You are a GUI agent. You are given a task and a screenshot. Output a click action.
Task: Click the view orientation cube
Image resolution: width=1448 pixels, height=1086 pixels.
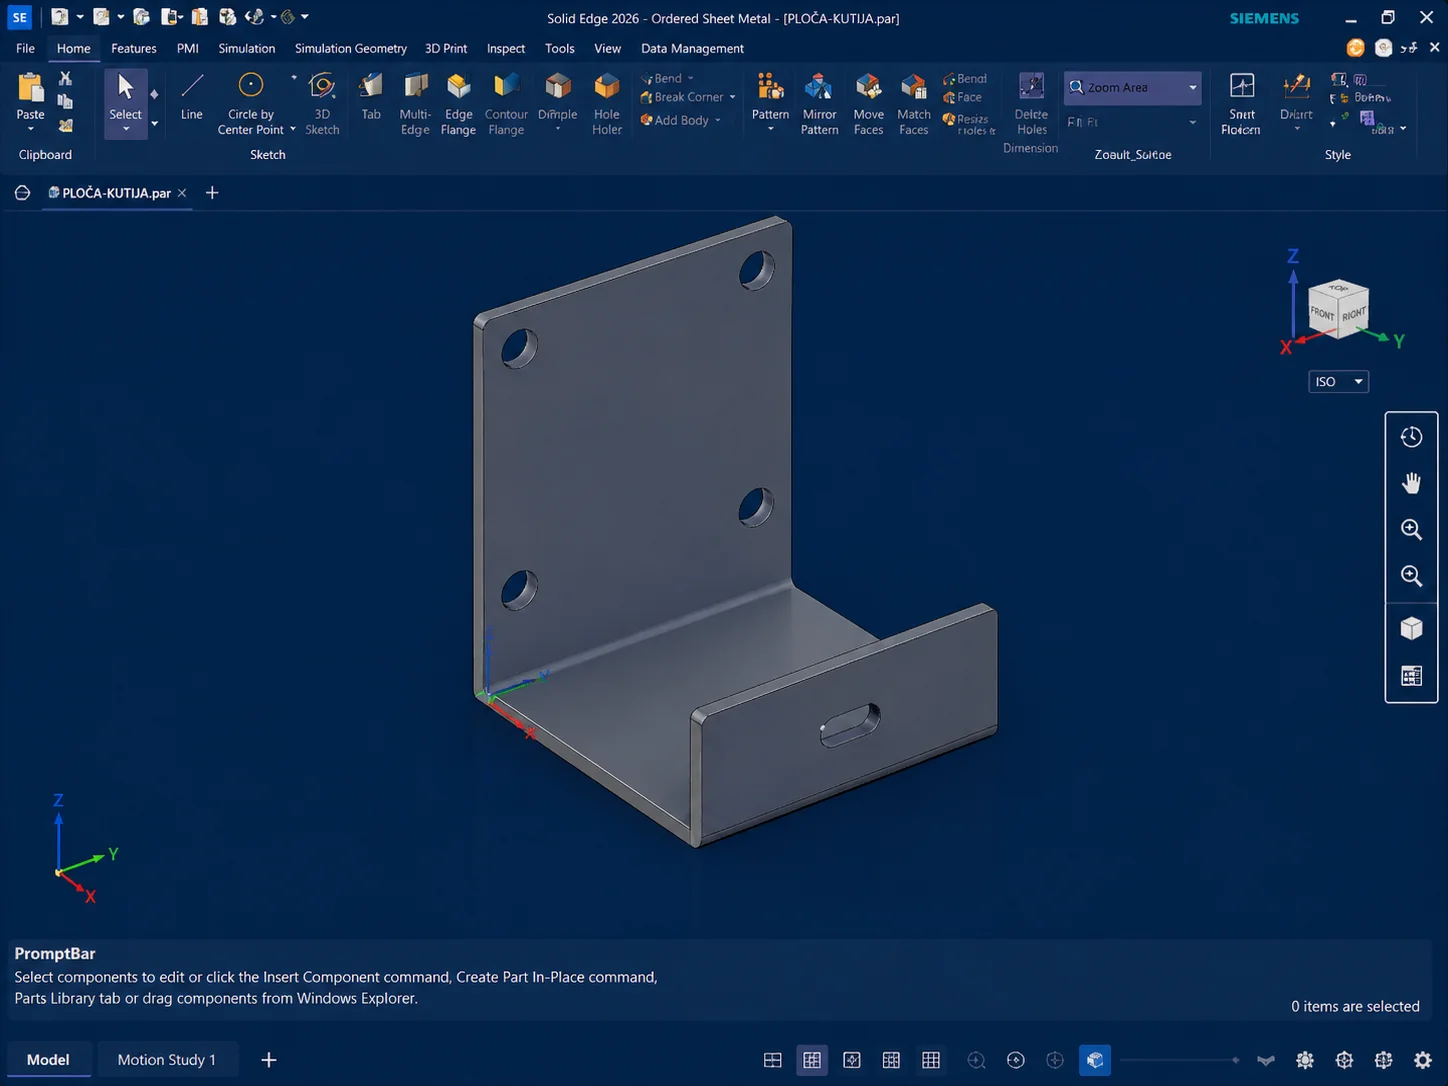click(1338, 309)
